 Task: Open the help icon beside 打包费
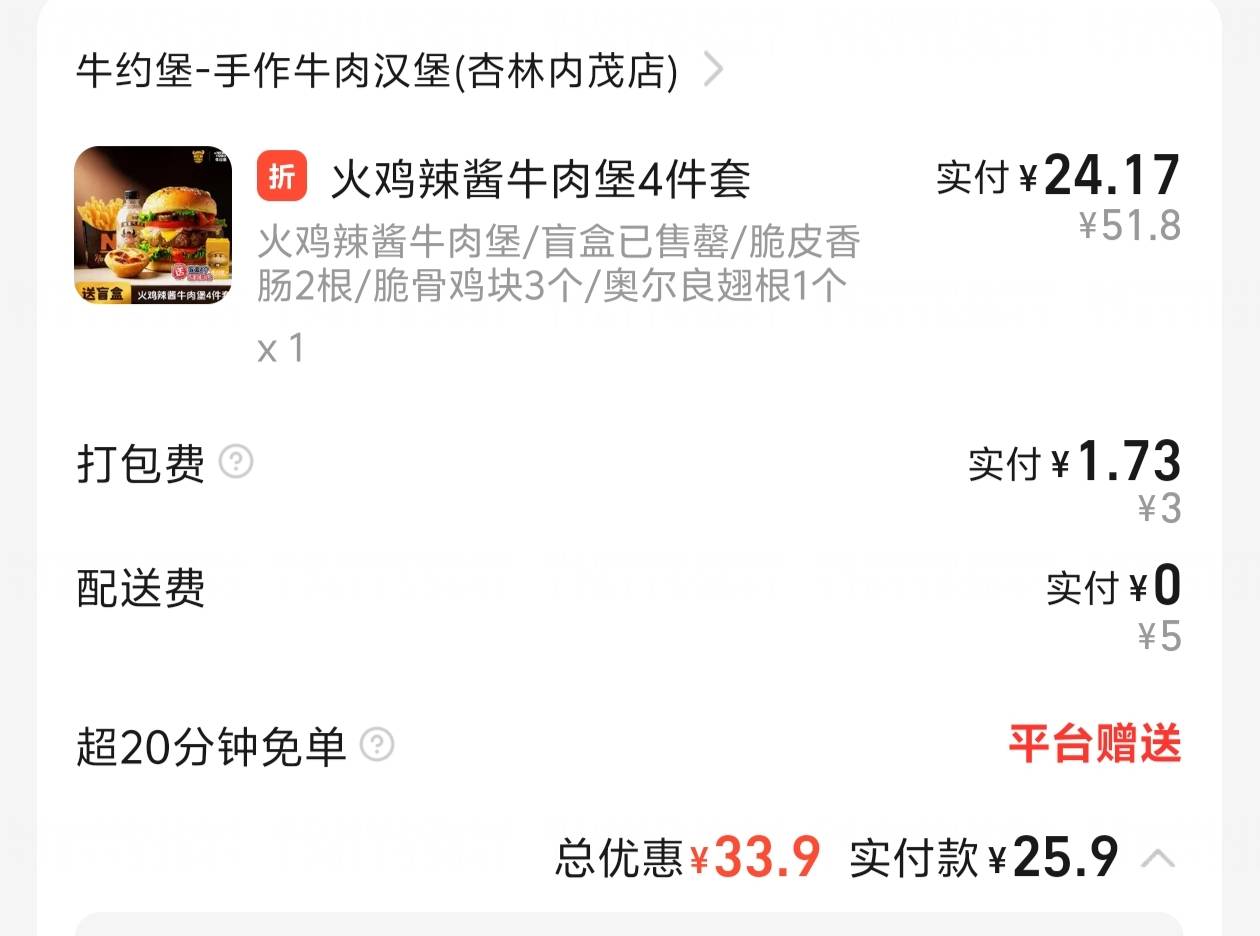[x=236, y=463]
